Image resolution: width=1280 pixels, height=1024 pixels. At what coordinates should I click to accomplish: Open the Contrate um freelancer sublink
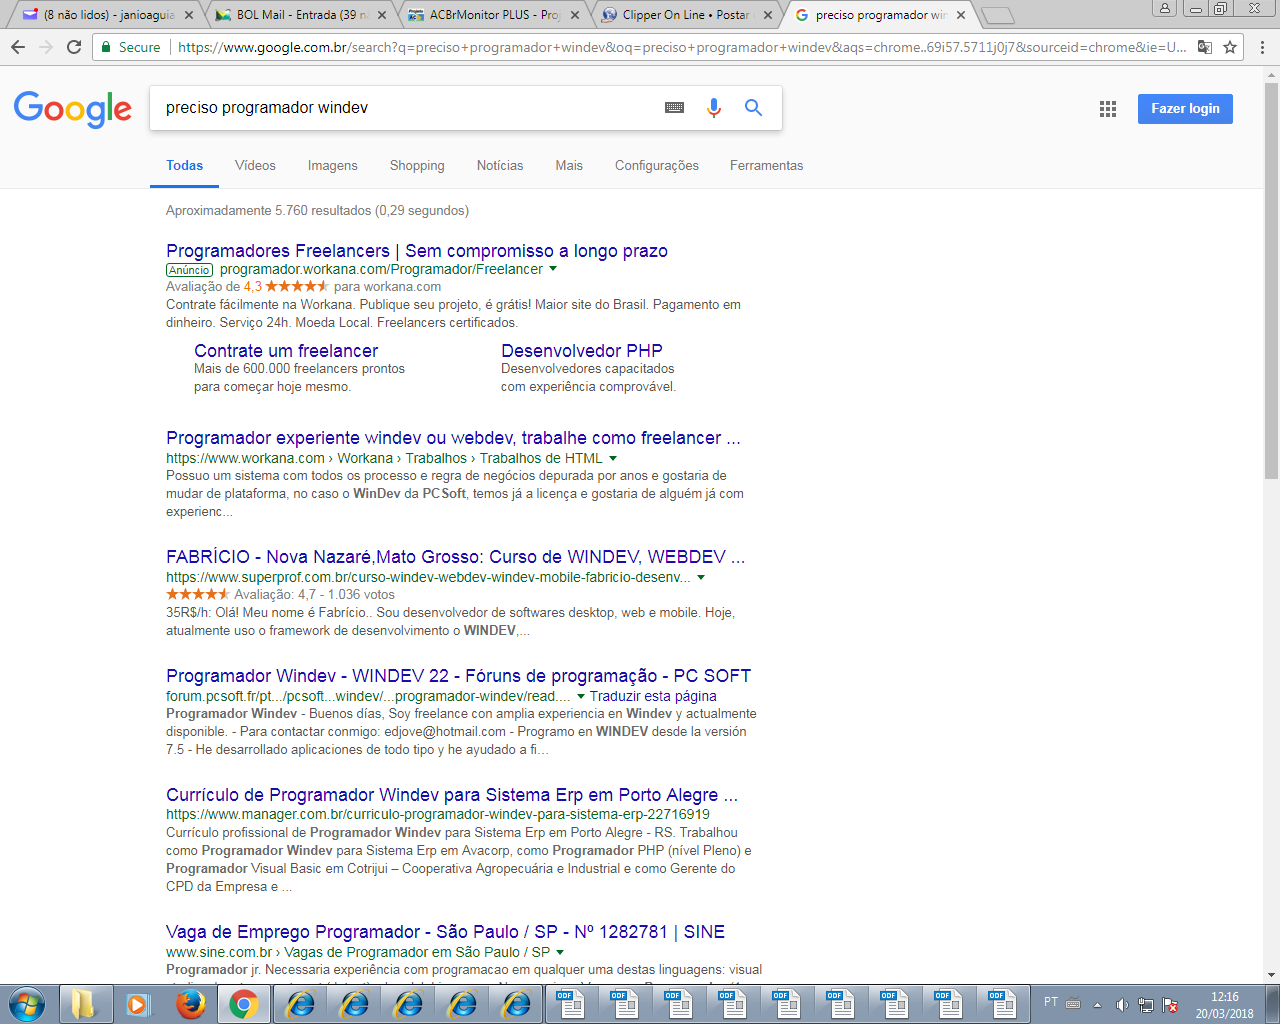click(x=286, y=351)
